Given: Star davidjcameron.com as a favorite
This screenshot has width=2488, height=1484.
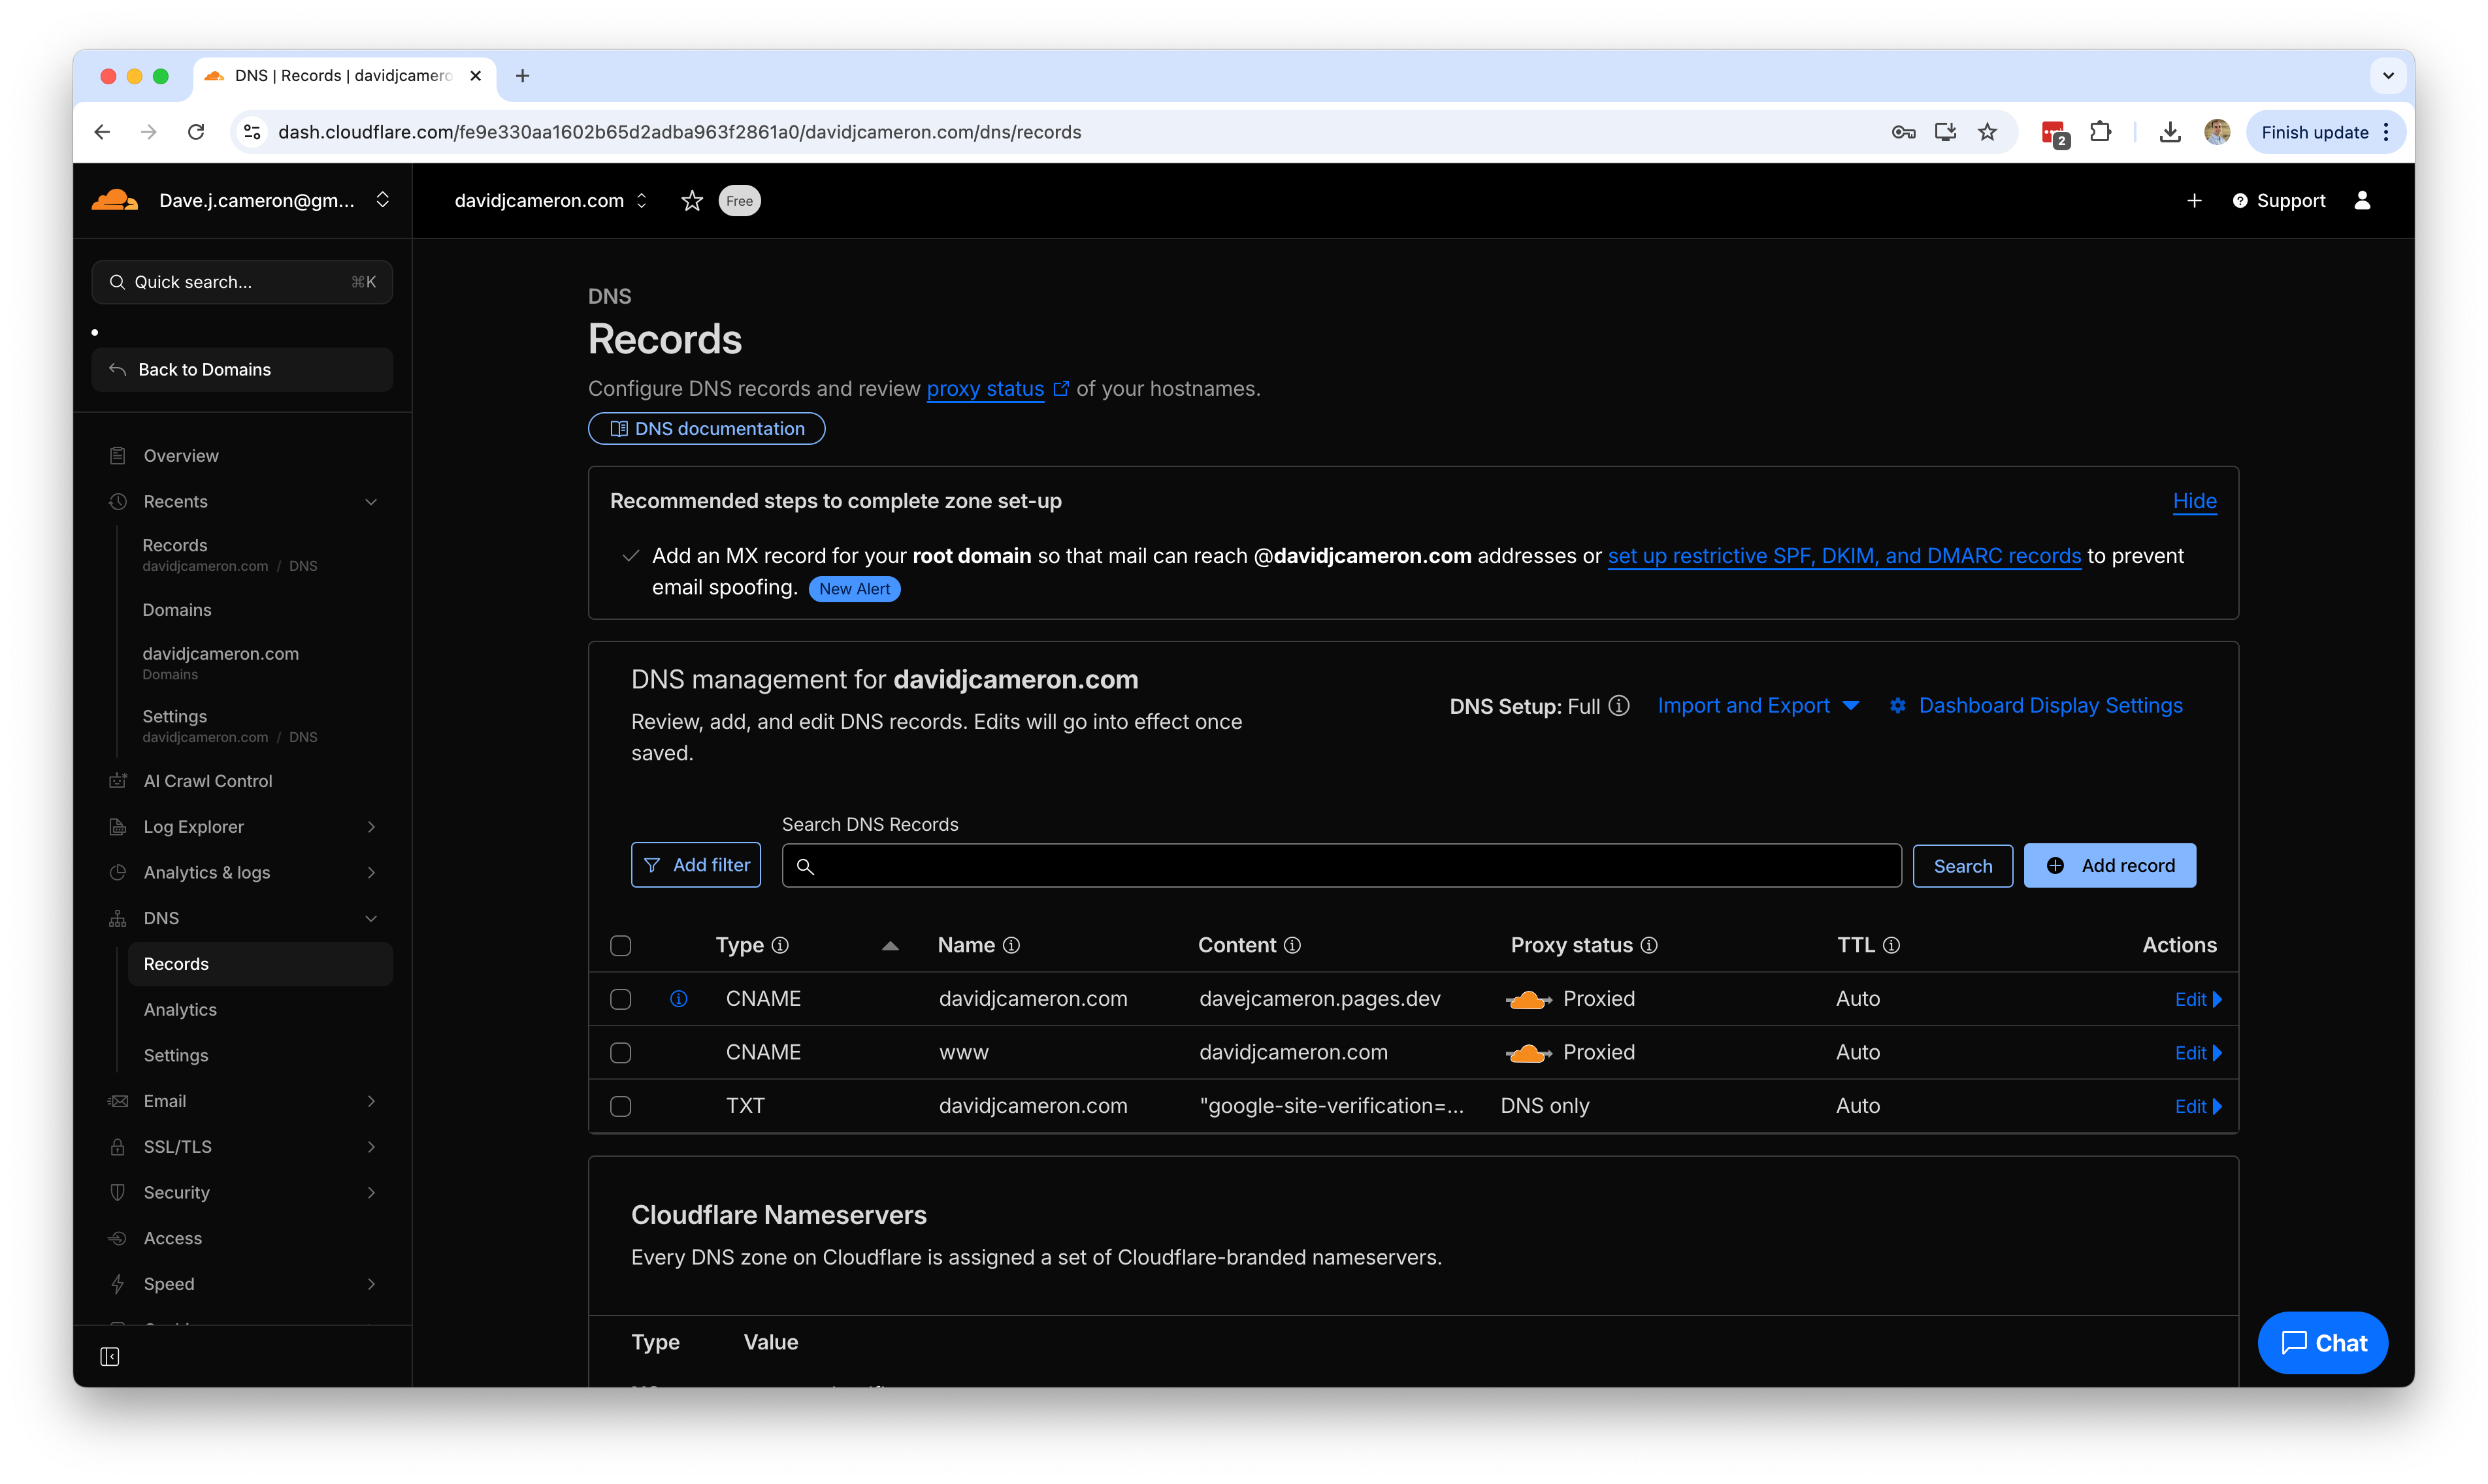Looking at the screenshot, I should 692,200.
